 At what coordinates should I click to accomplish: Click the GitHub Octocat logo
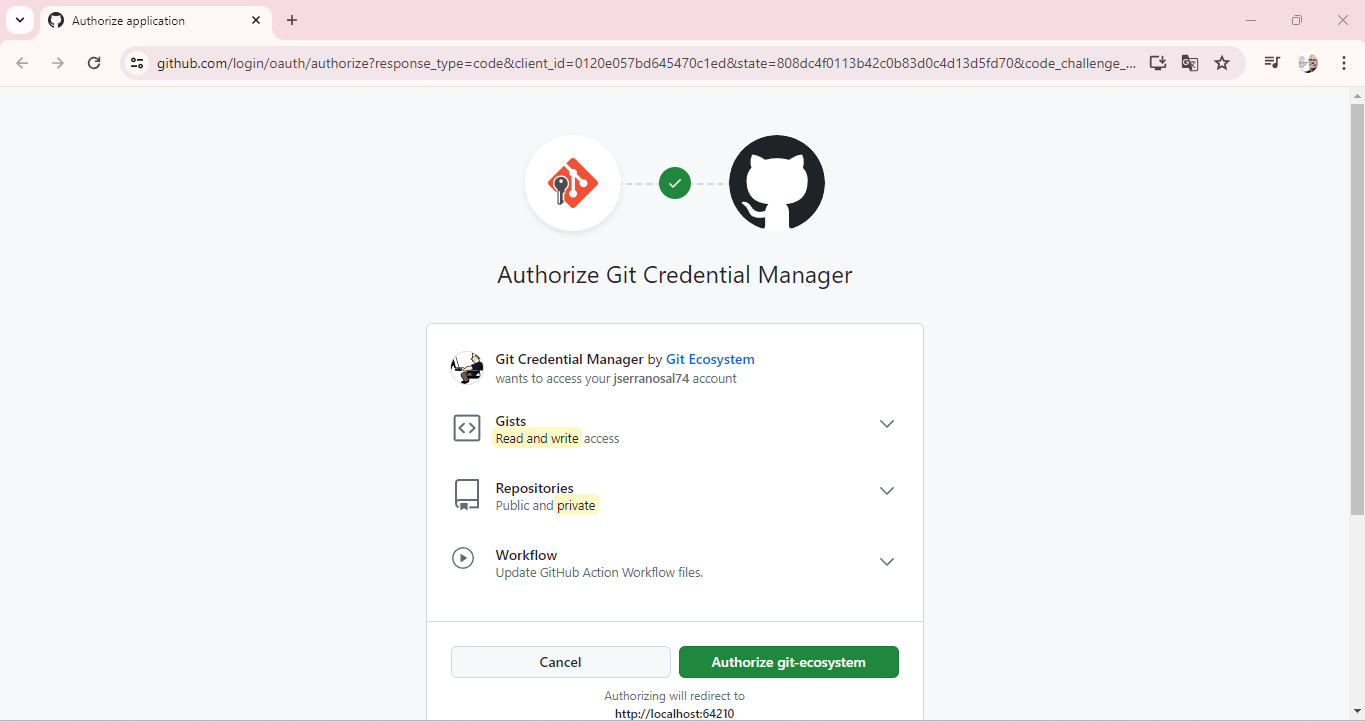click(777, 183)
